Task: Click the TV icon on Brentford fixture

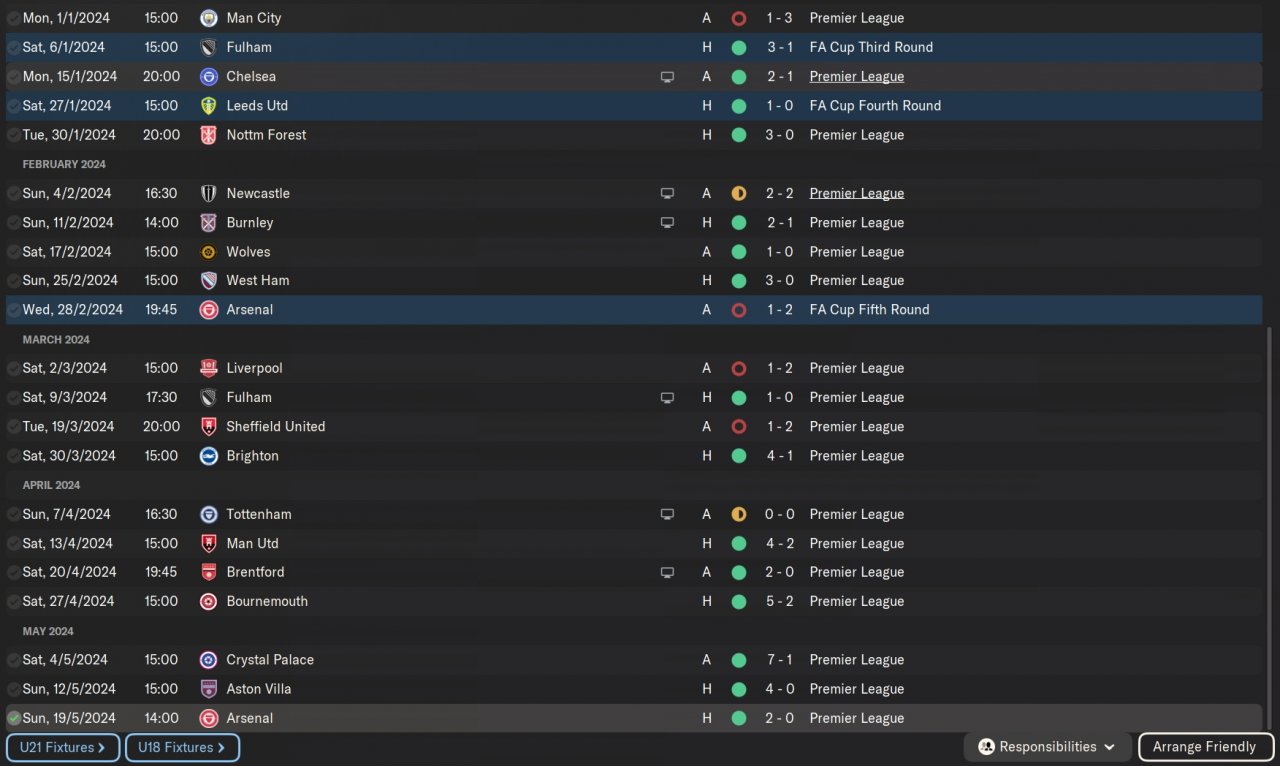Action: [667, 573]
